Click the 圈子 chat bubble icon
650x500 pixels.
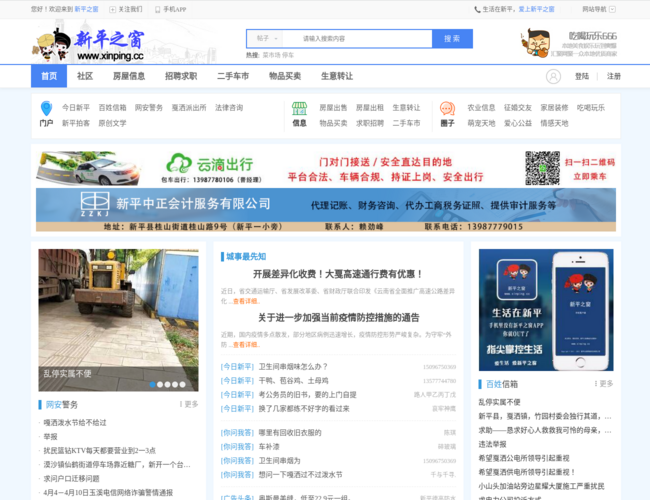[x=446, y=108]
